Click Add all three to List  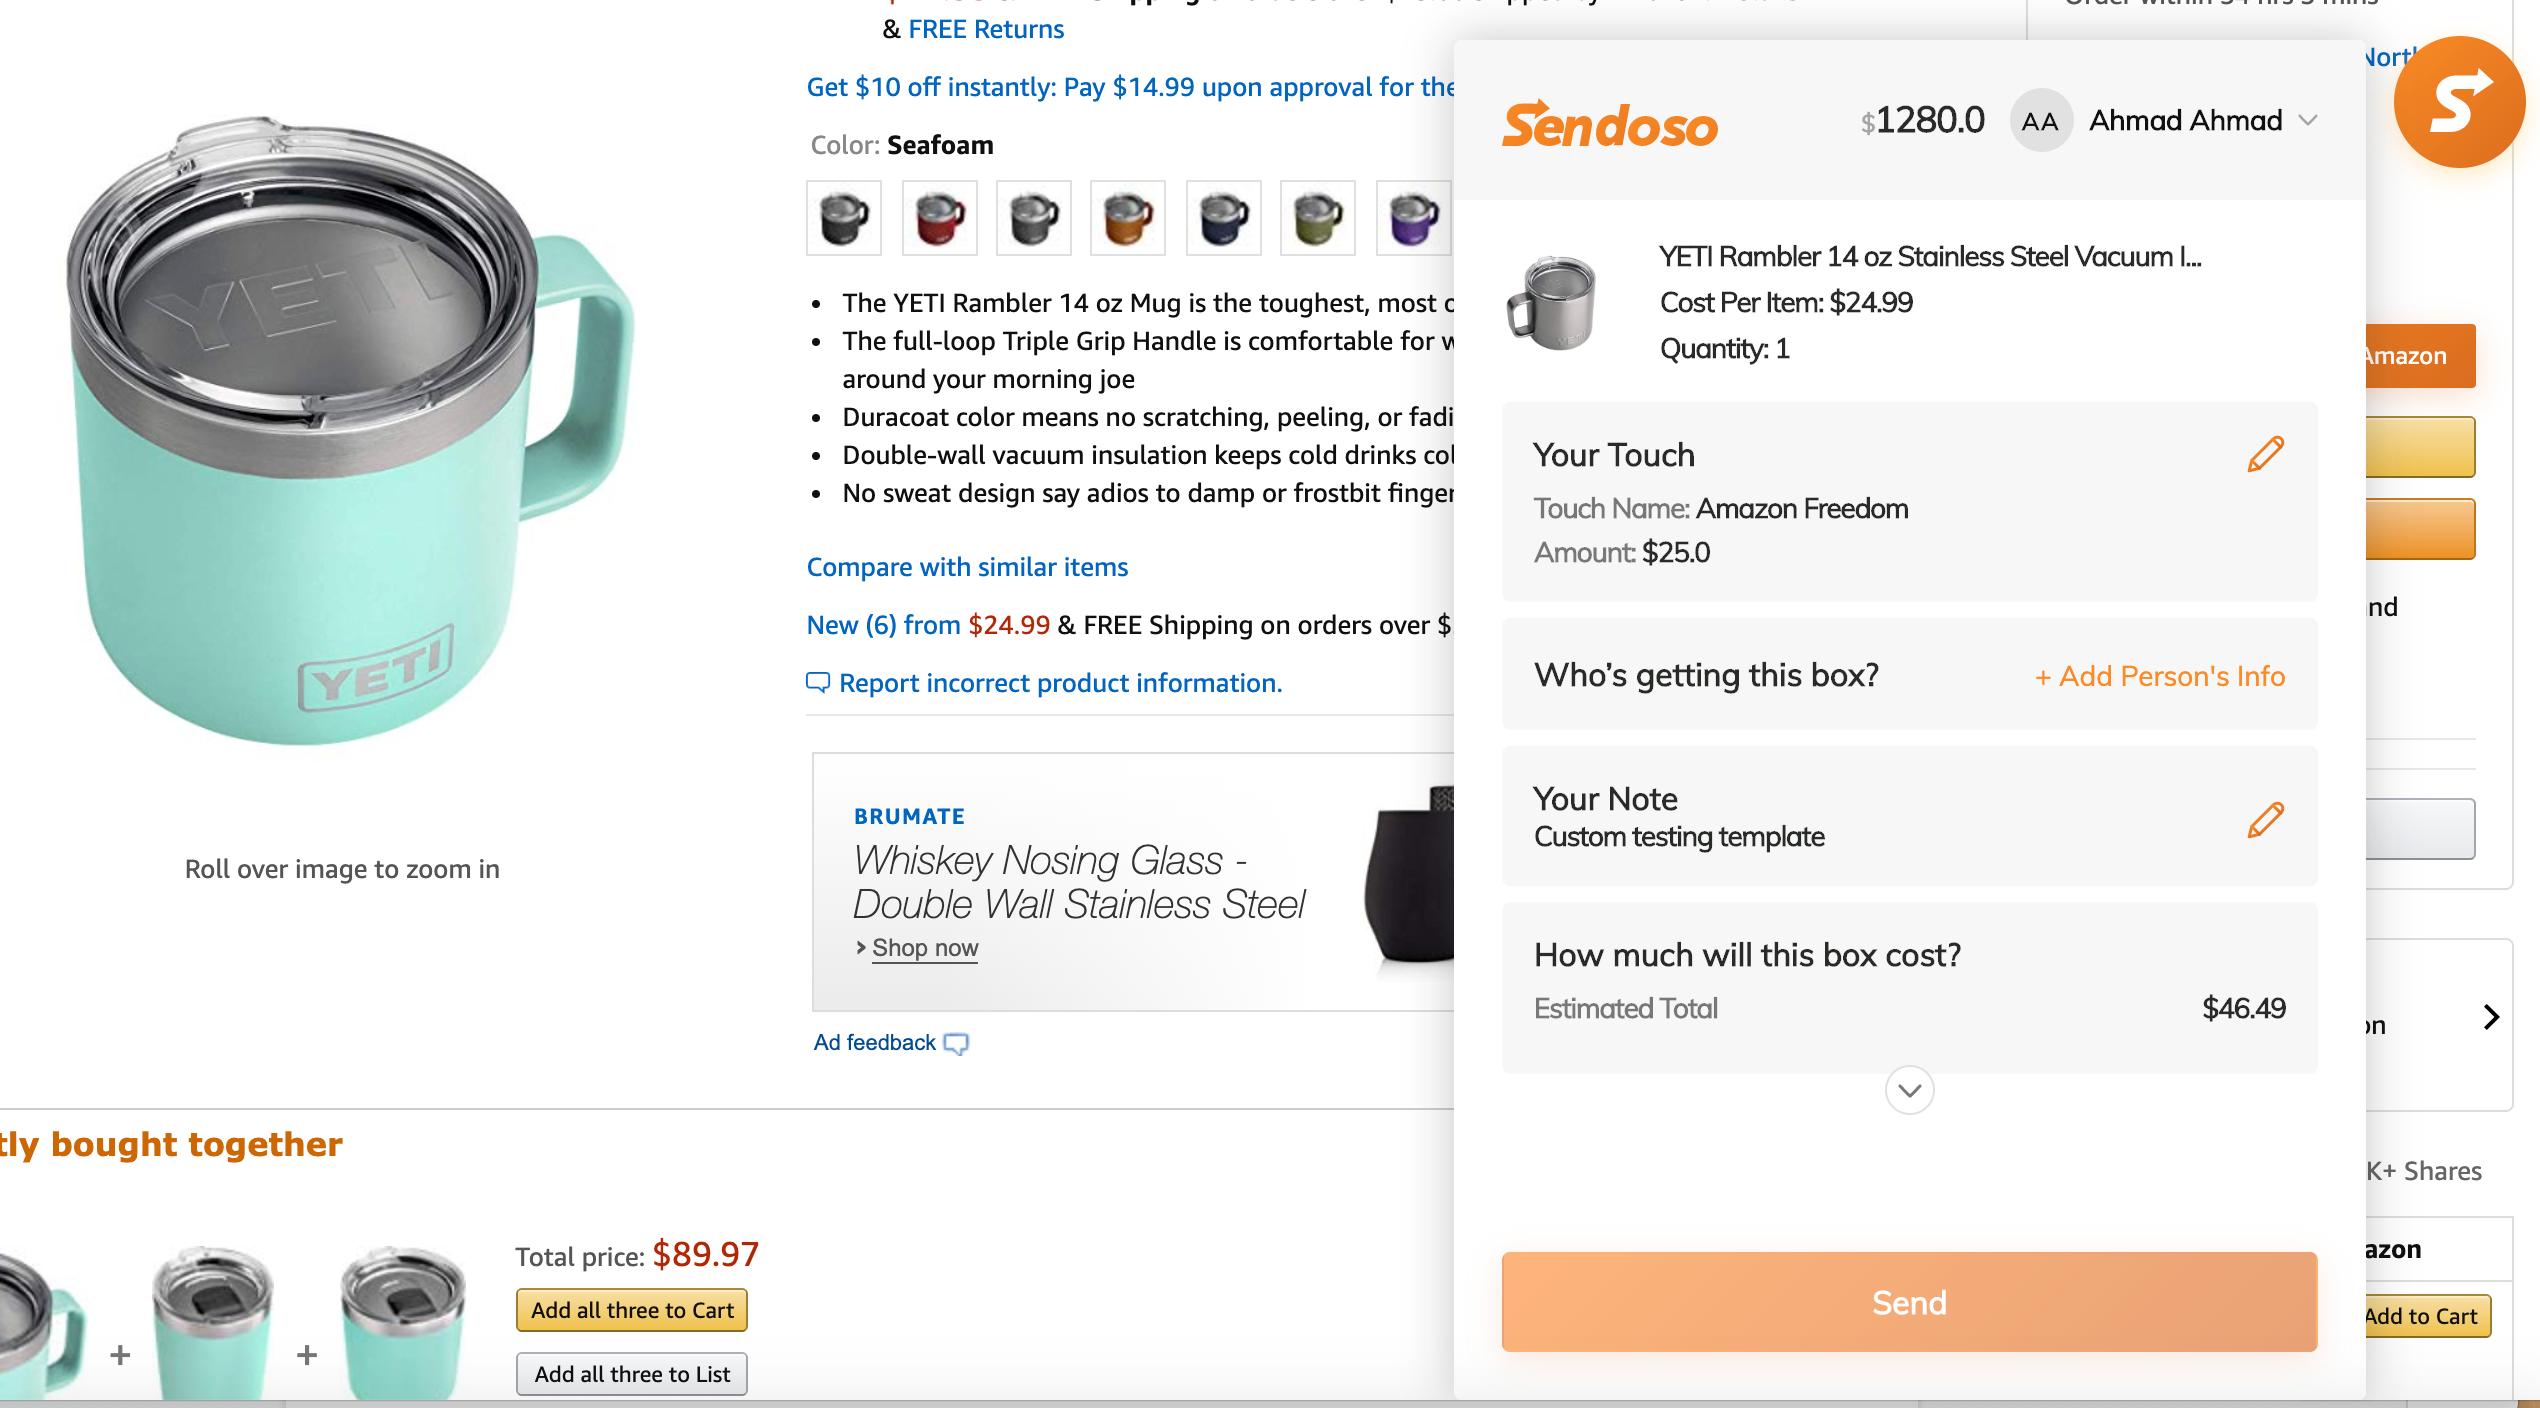point(632,1374)
